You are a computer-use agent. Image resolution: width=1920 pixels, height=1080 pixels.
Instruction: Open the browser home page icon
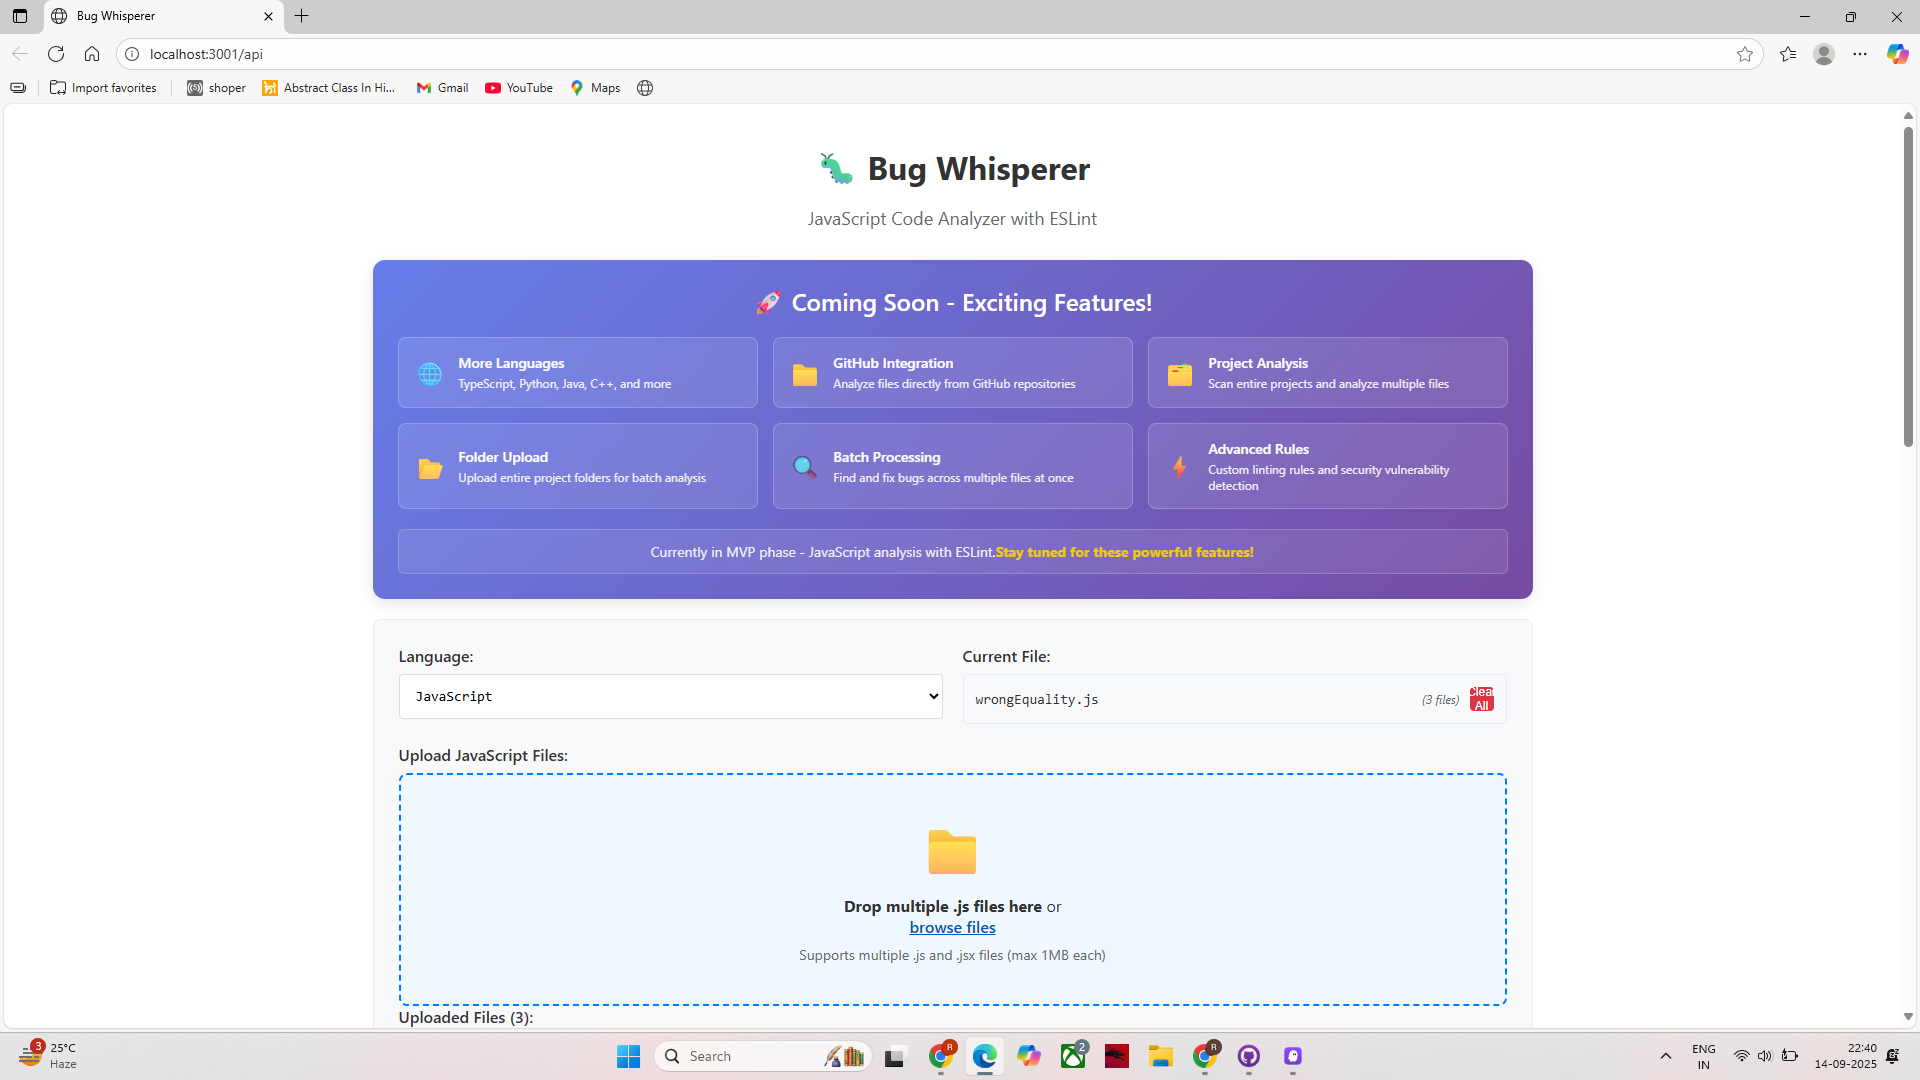92,54
